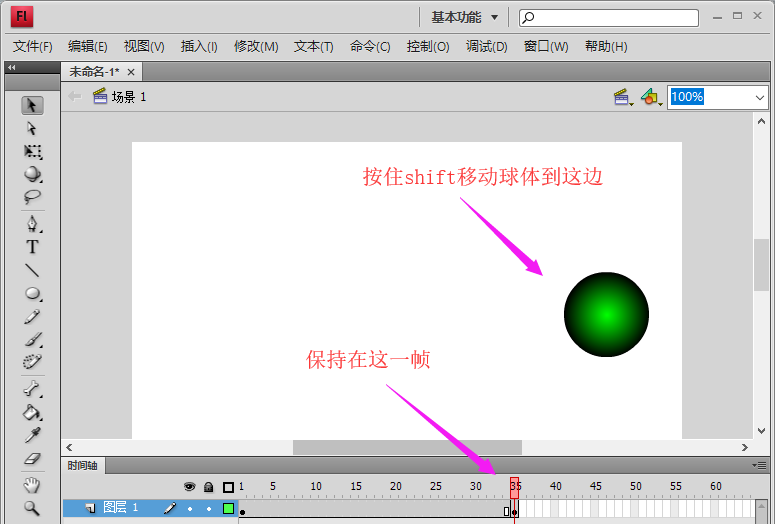Viewport: 775px width, 524px height.
Task: Select the Free Transform tool
Action: 33,151
